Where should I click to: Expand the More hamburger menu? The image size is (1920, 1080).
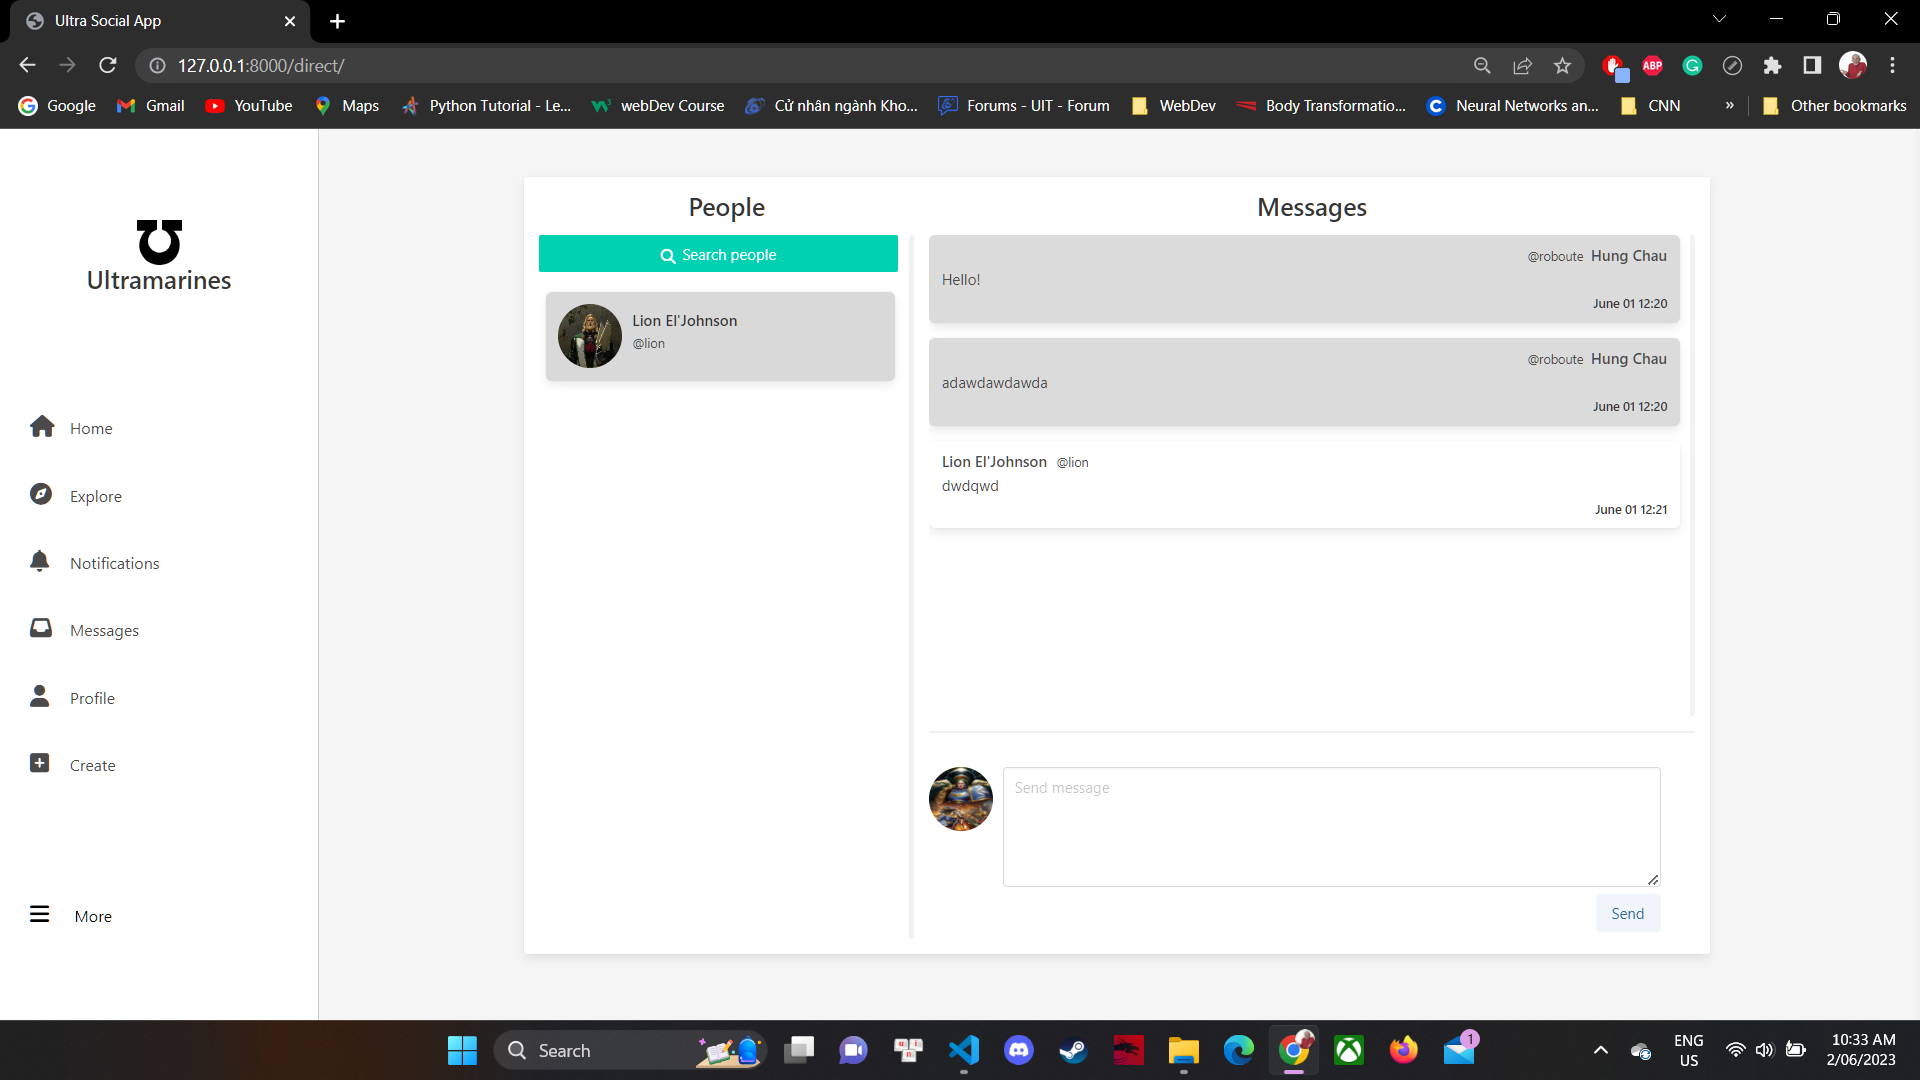(40, 914)
